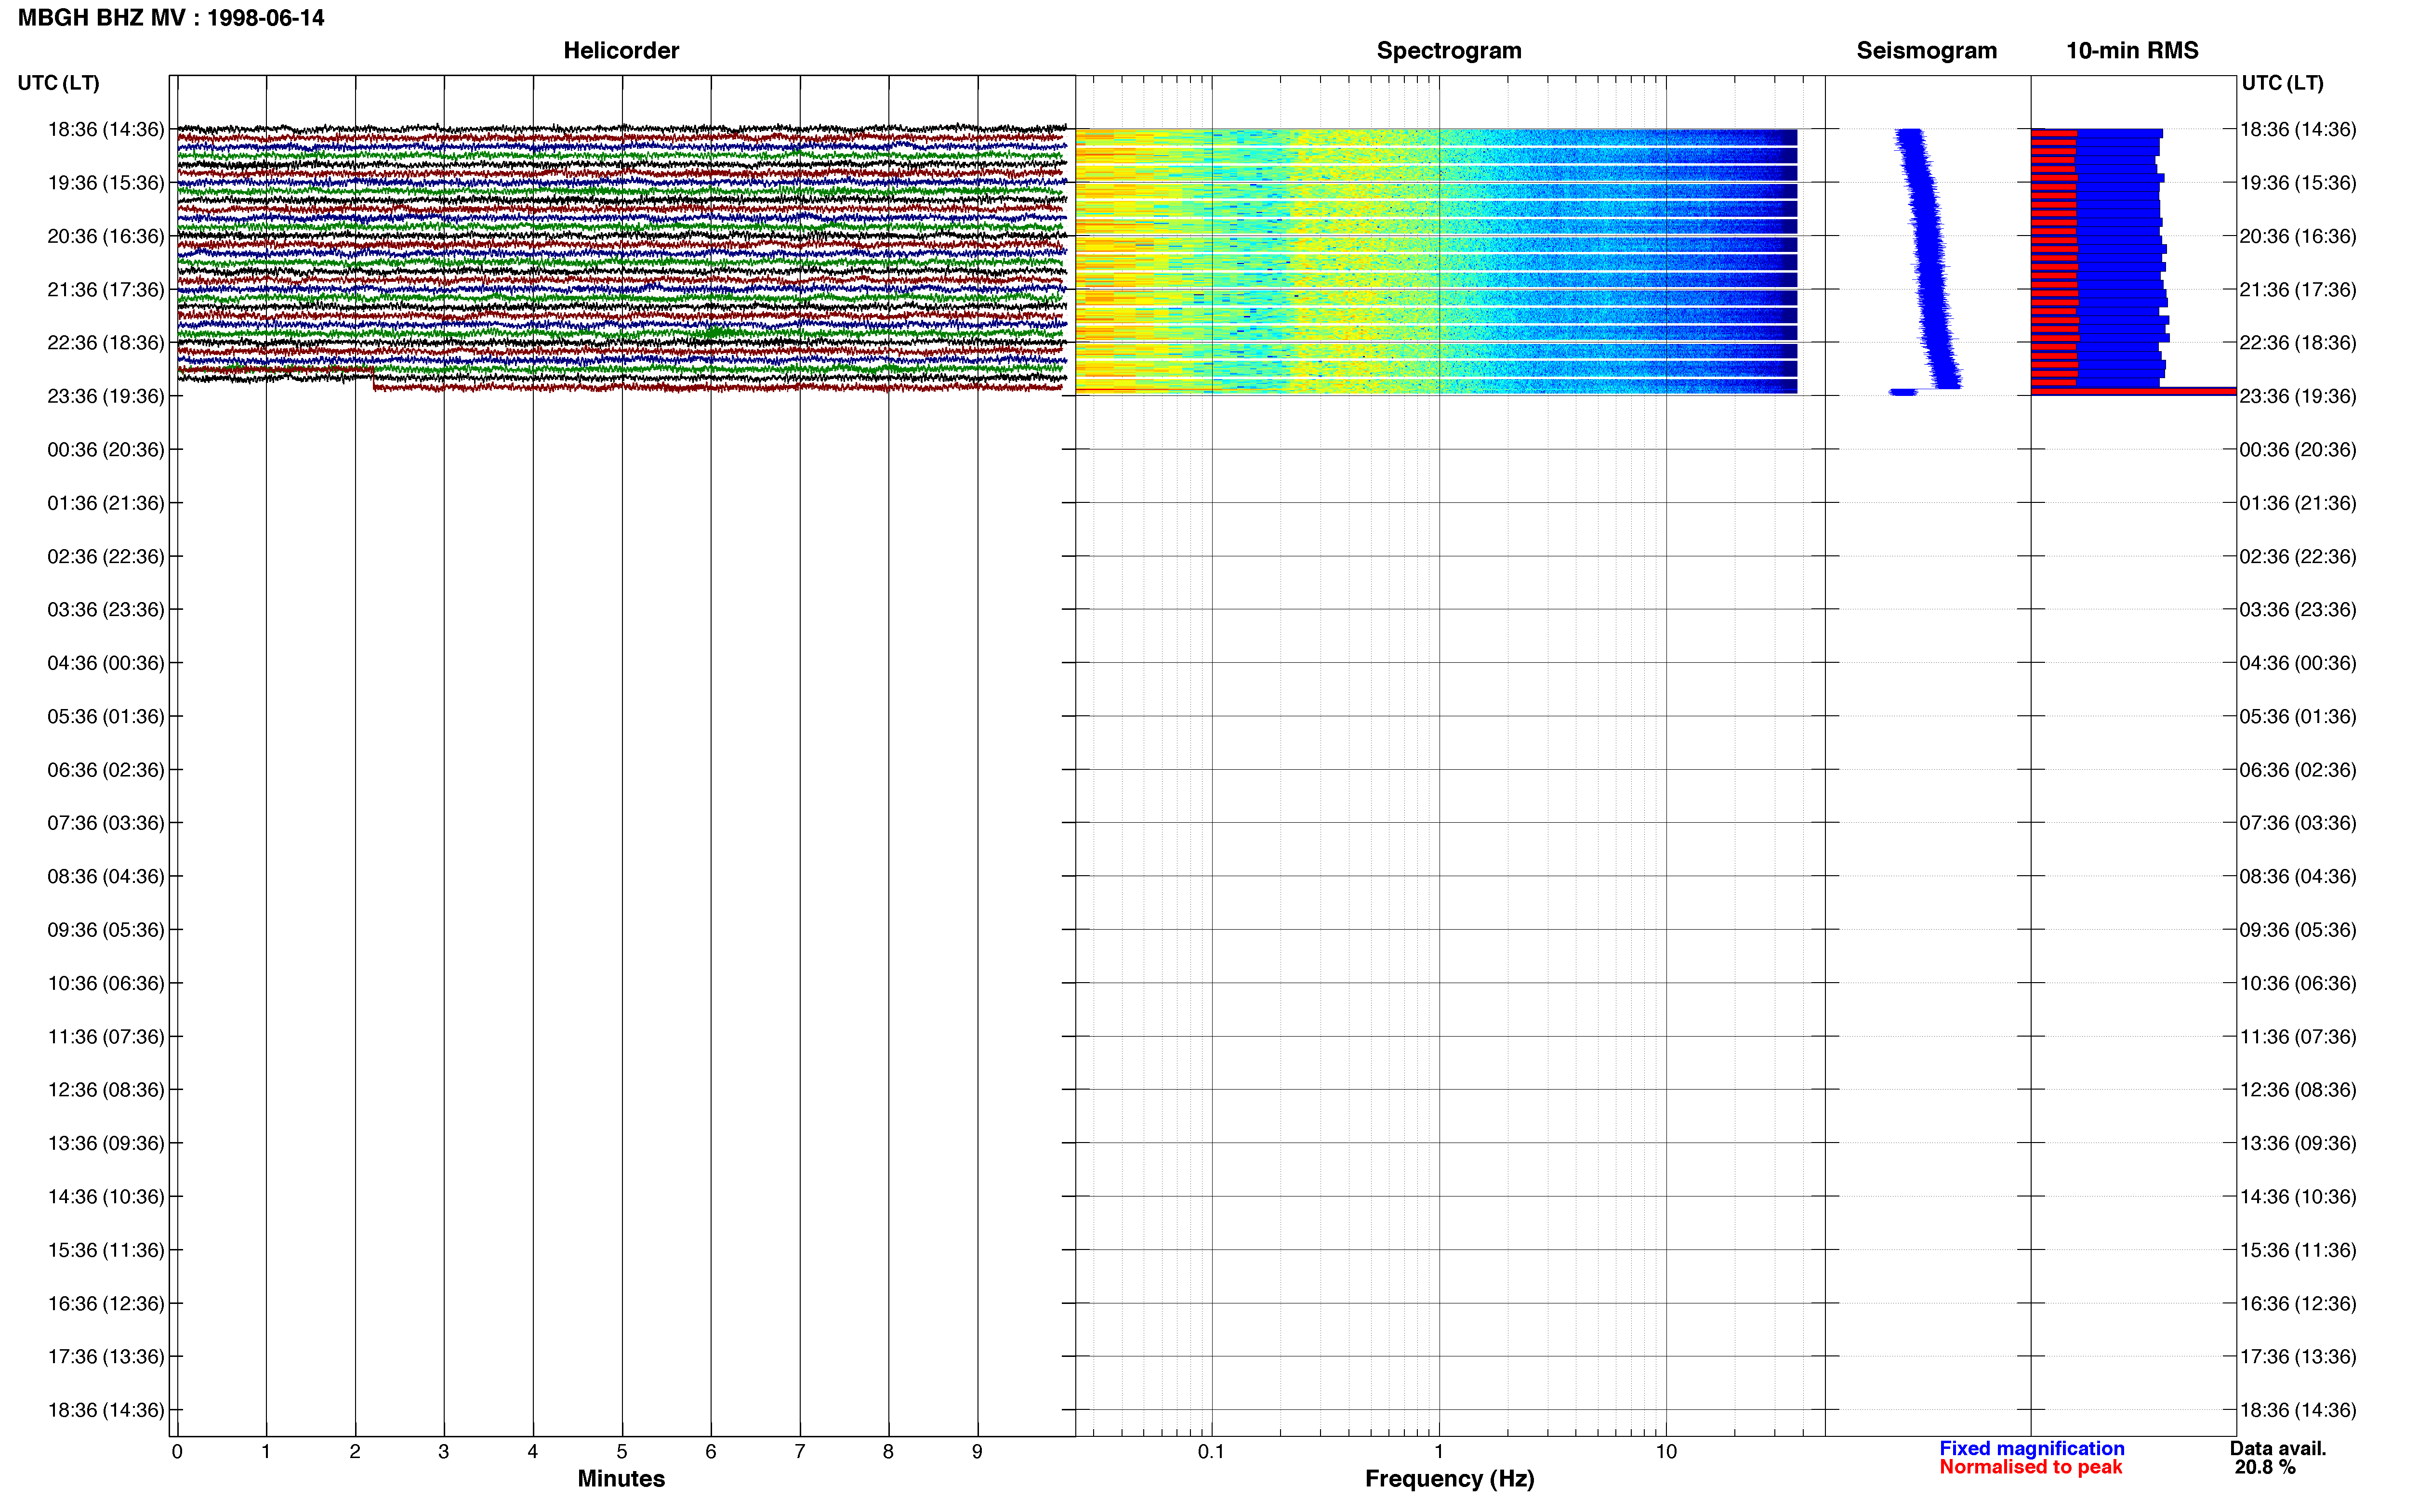This screenshot has width=2418, height=1512.
Task: Click the helicorder waveform traces
Action: pyautogui.click(x=621, y=258)
